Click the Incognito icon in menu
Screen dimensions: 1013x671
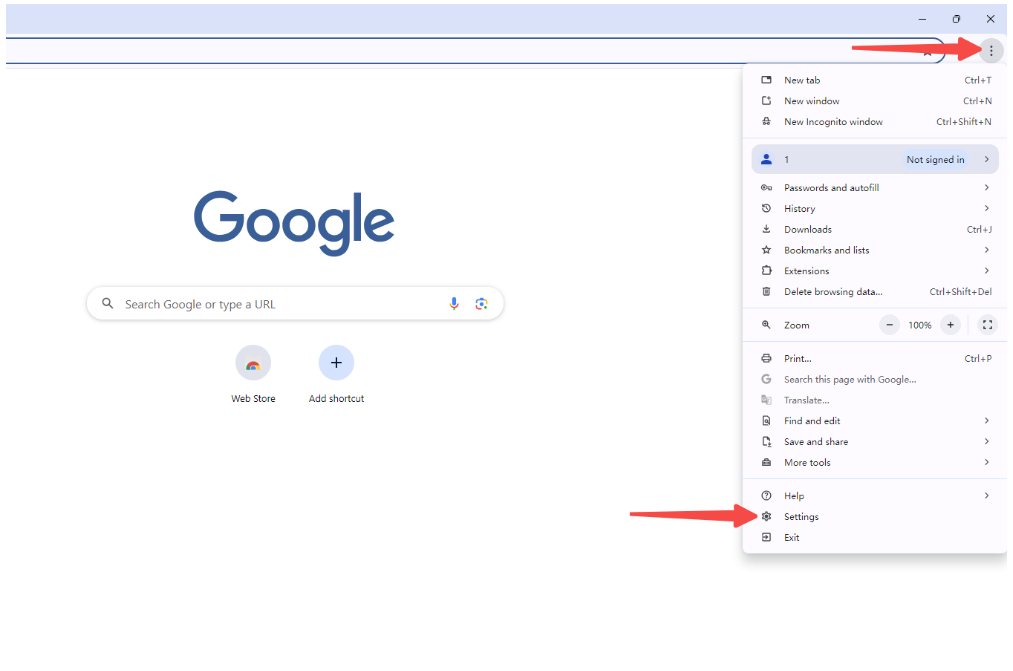point(766,121)
